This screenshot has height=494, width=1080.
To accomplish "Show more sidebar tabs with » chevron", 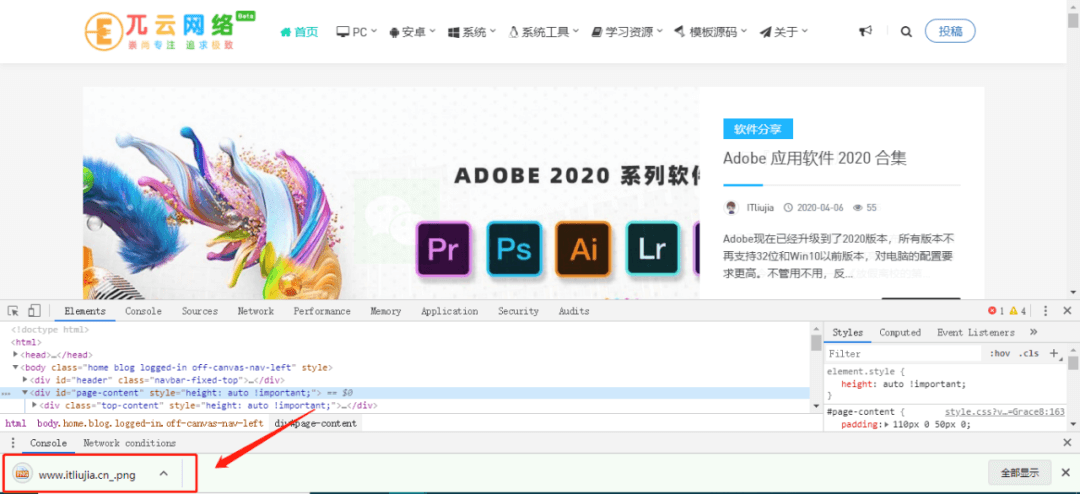I will (1033, 332).
